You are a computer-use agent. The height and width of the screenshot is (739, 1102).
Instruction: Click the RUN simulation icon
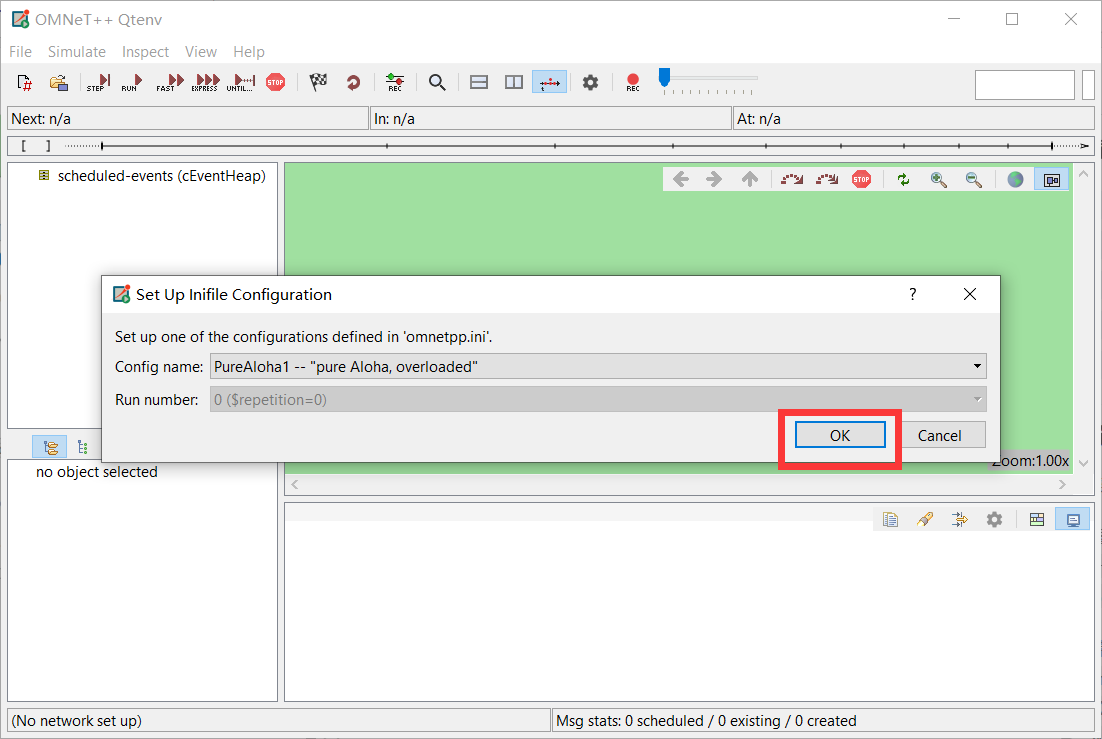pyautogui.click(x=131, y=83)
